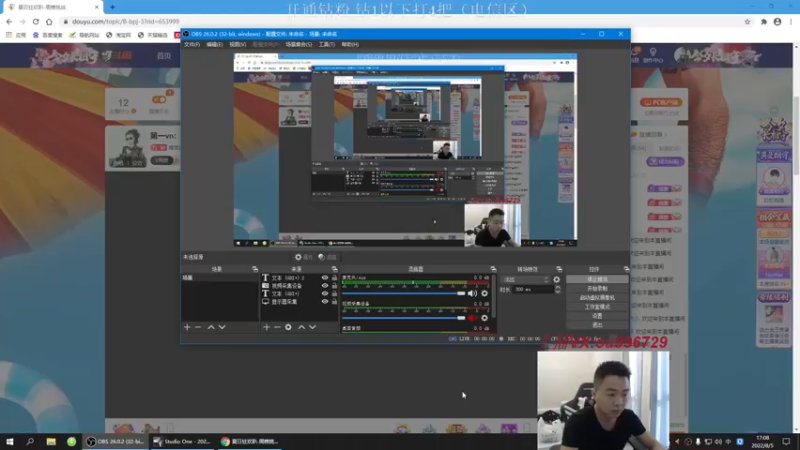Add a new scene with the plus icon
This screenshot has width=800, height=450.
[187, 327]
